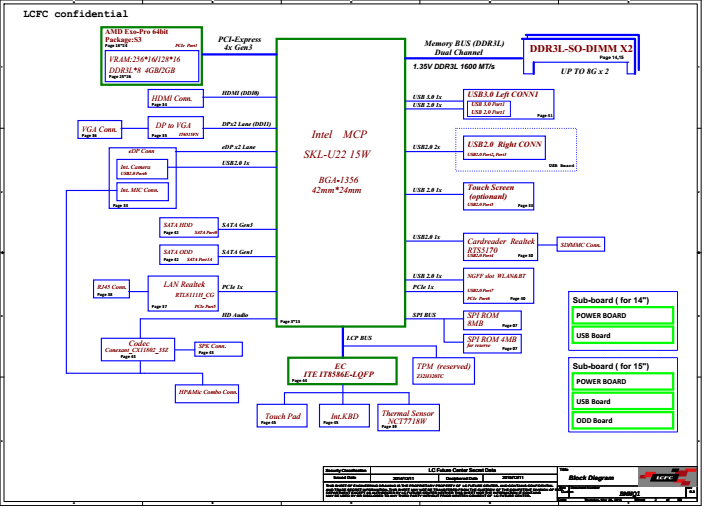Click the 'USB3.0 Left CONN1' heading
Viewport: 704px width, 508px height.
[x=503, y=94]
